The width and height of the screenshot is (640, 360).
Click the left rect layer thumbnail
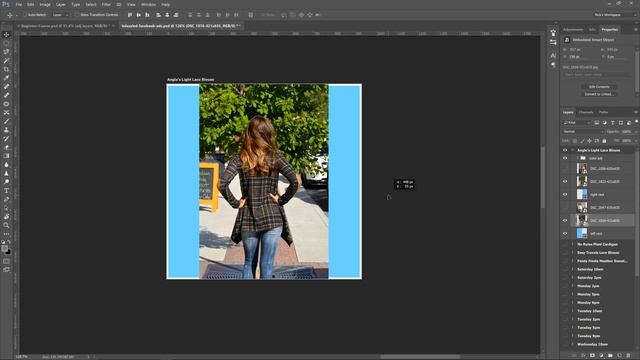(582, 233)
